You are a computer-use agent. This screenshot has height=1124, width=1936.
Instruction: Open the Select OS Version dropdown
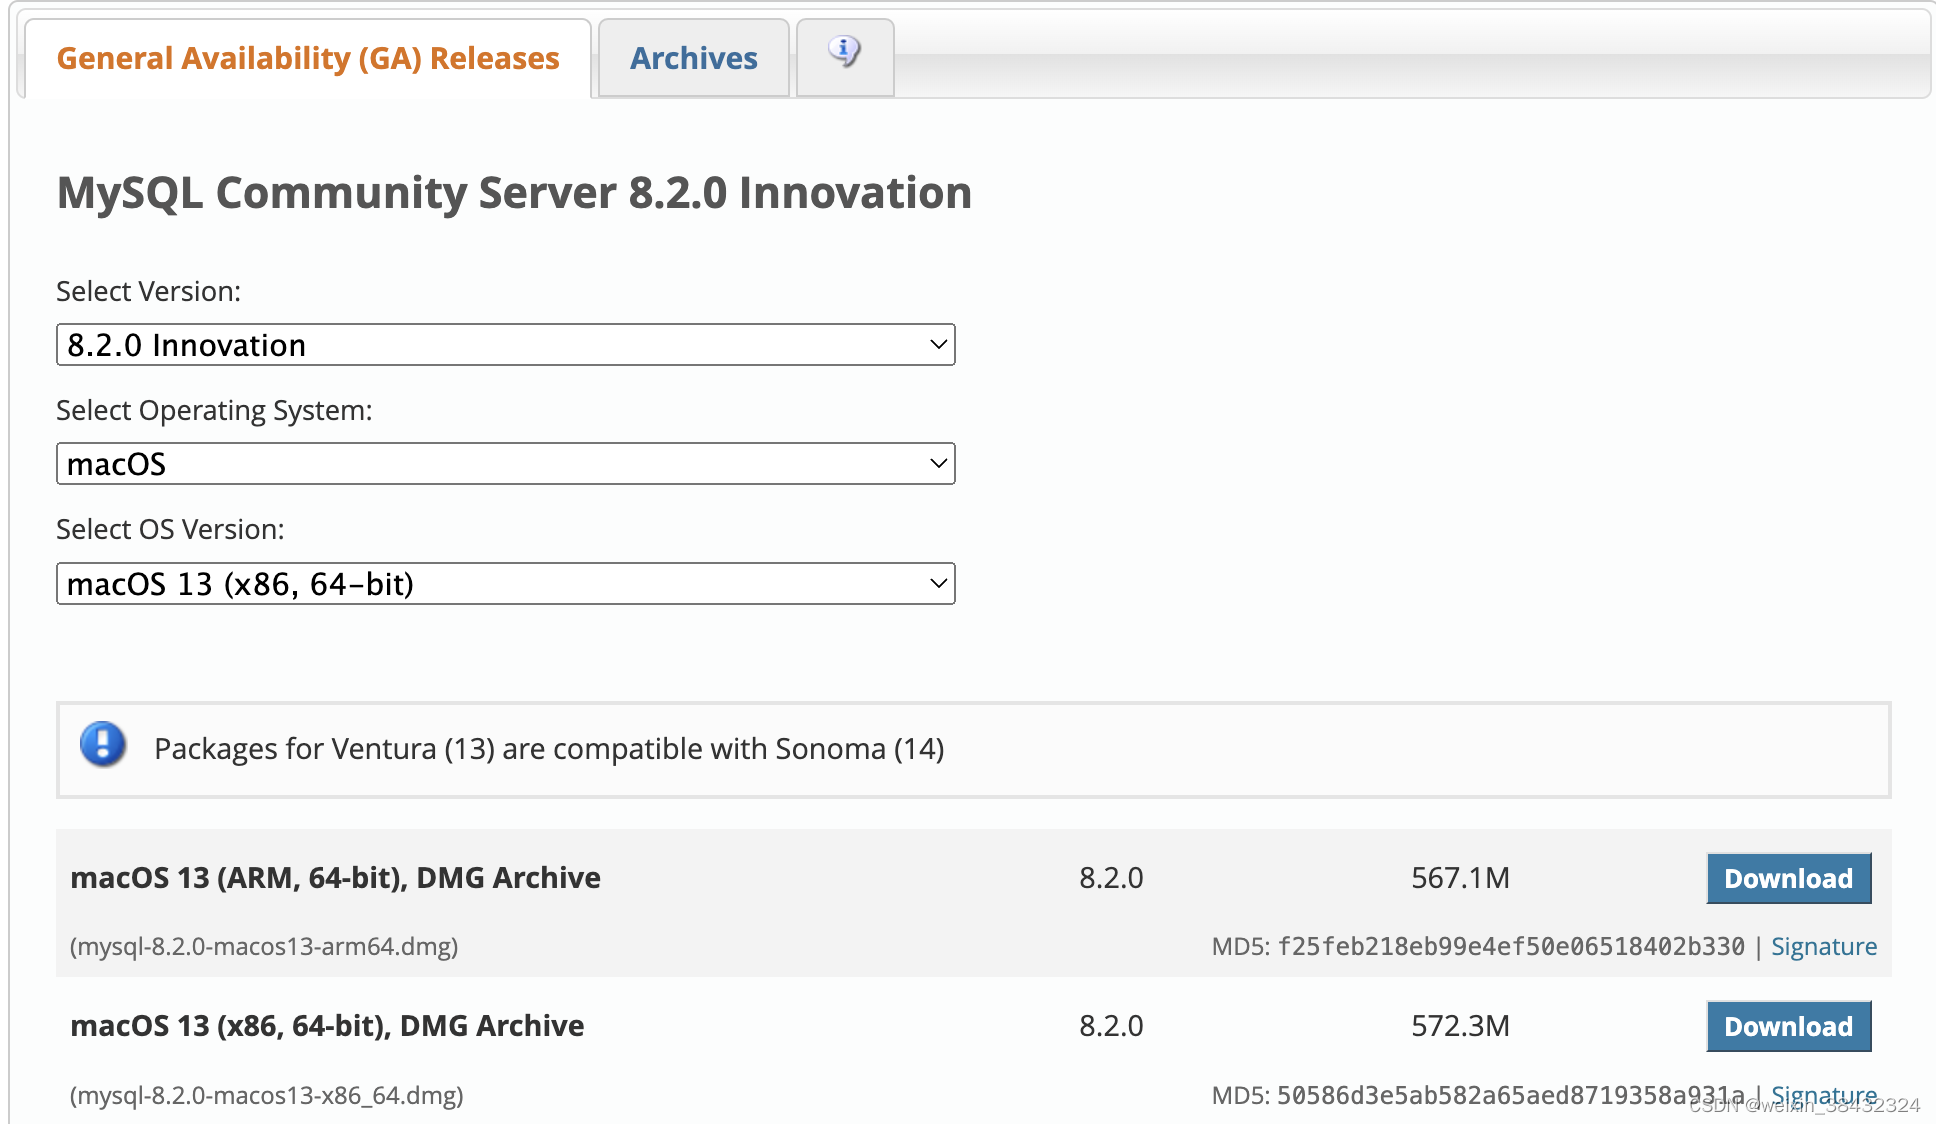coord(506,584)
